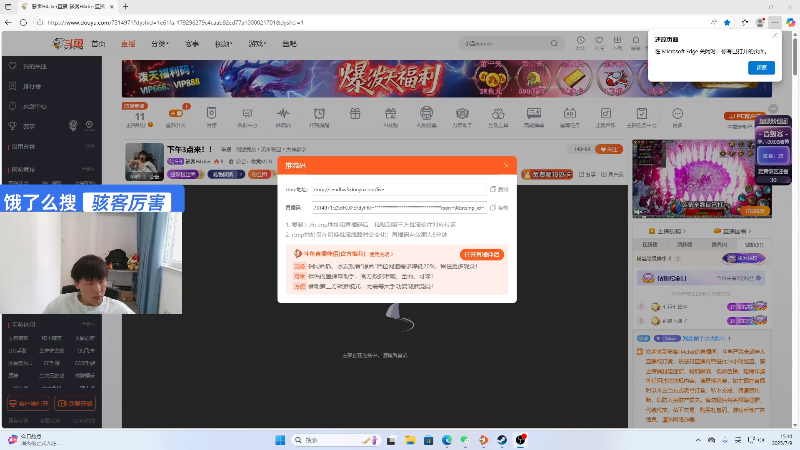
Task: Open the 首页 home tab
Action: (98, 44)
